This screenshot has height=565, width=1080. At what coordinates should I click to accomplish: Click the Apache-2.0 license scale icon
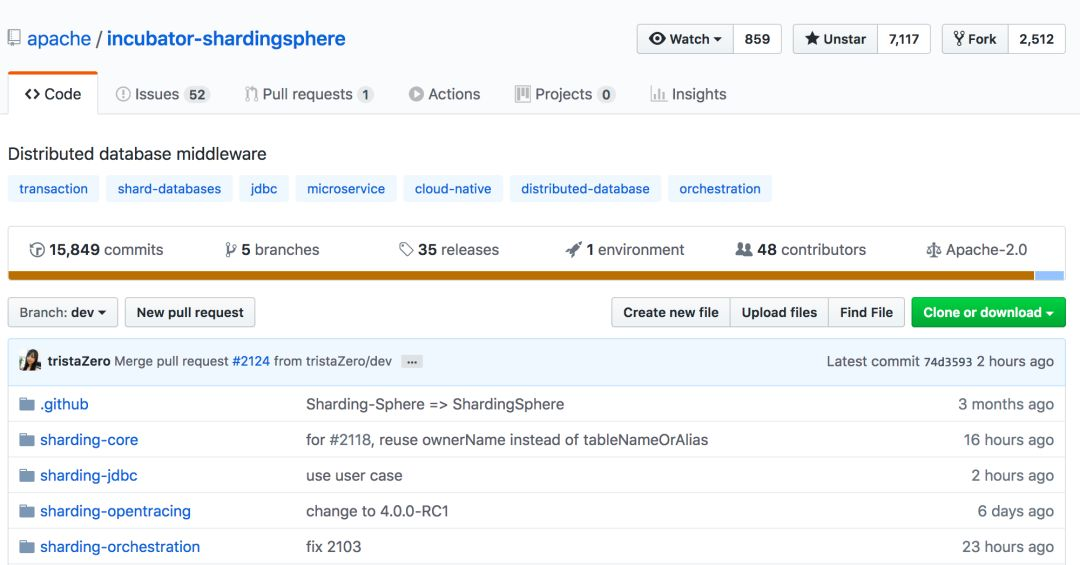pyautogui.click(x=934, y=250)
